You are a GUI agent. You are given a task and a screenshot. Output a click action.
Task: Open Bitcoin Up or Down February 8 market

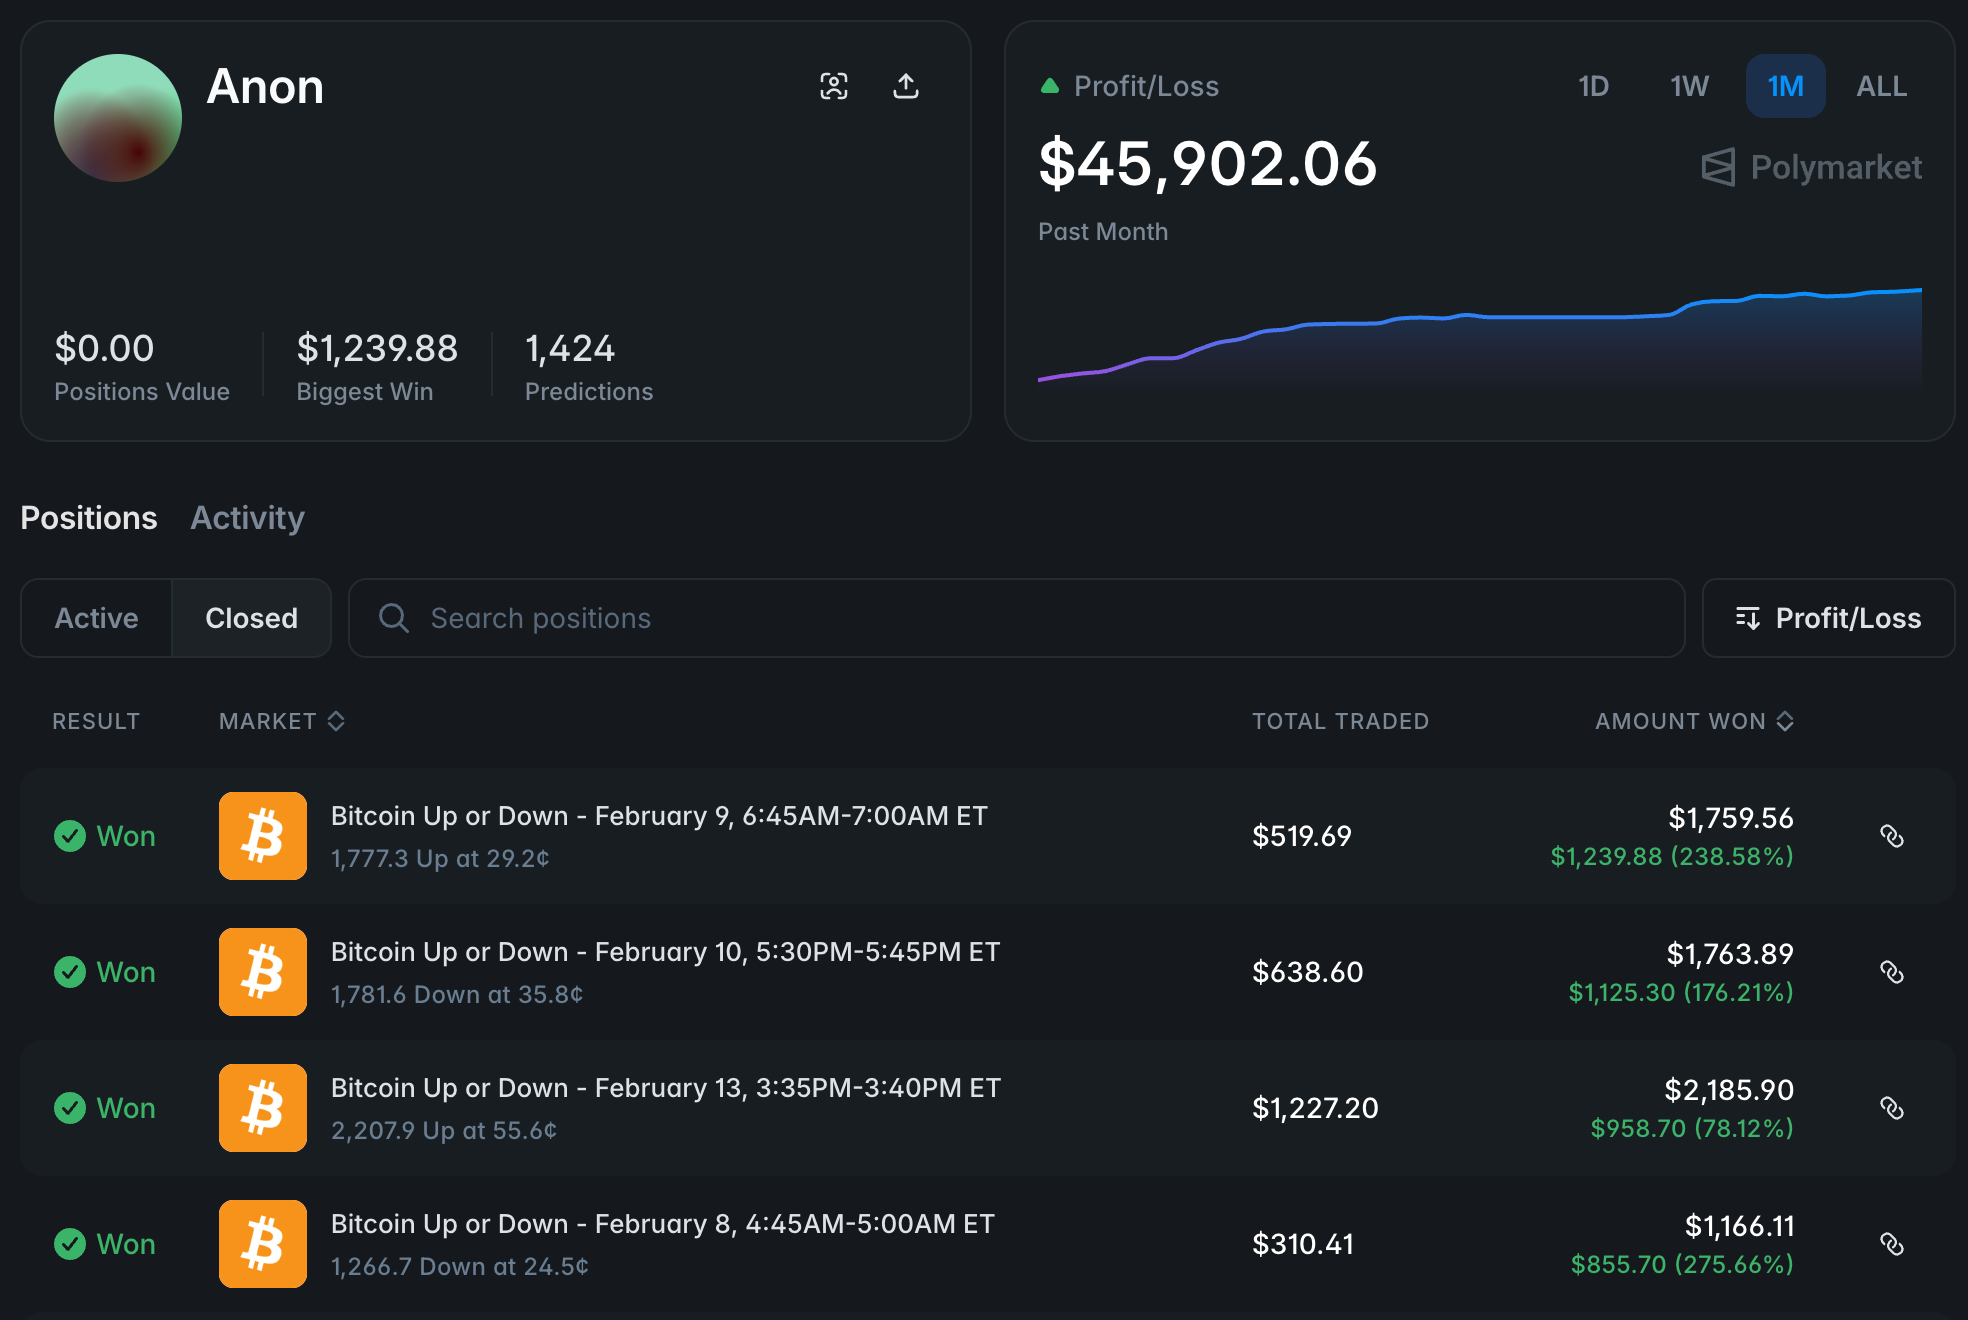[662, 1224]
